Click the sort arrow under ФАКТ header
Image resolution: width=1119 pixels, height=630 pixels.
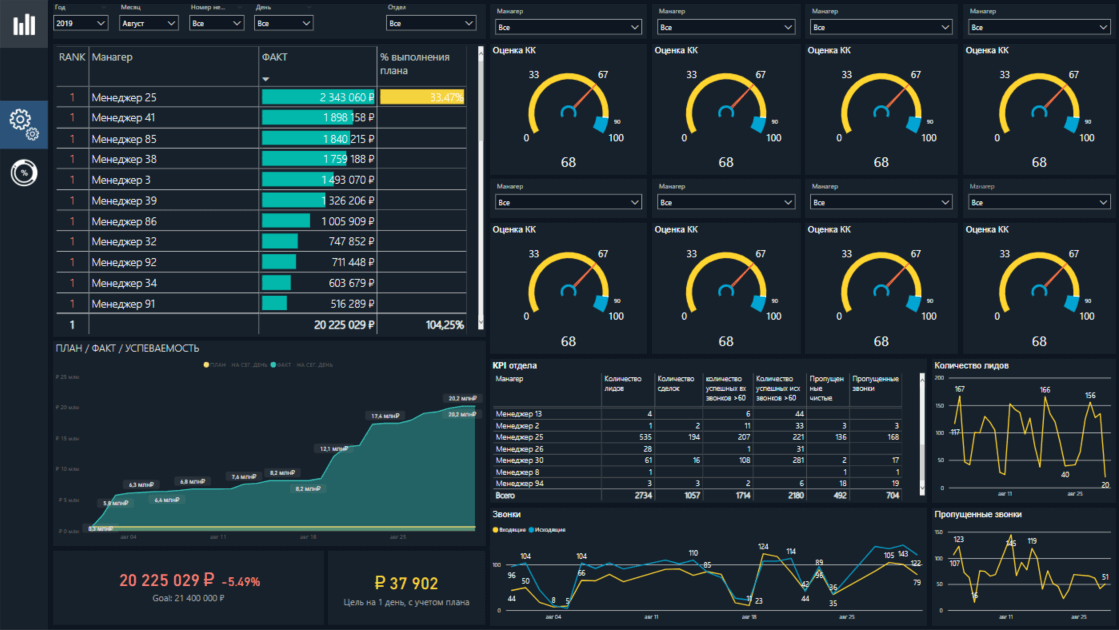[x=266, y=79]
